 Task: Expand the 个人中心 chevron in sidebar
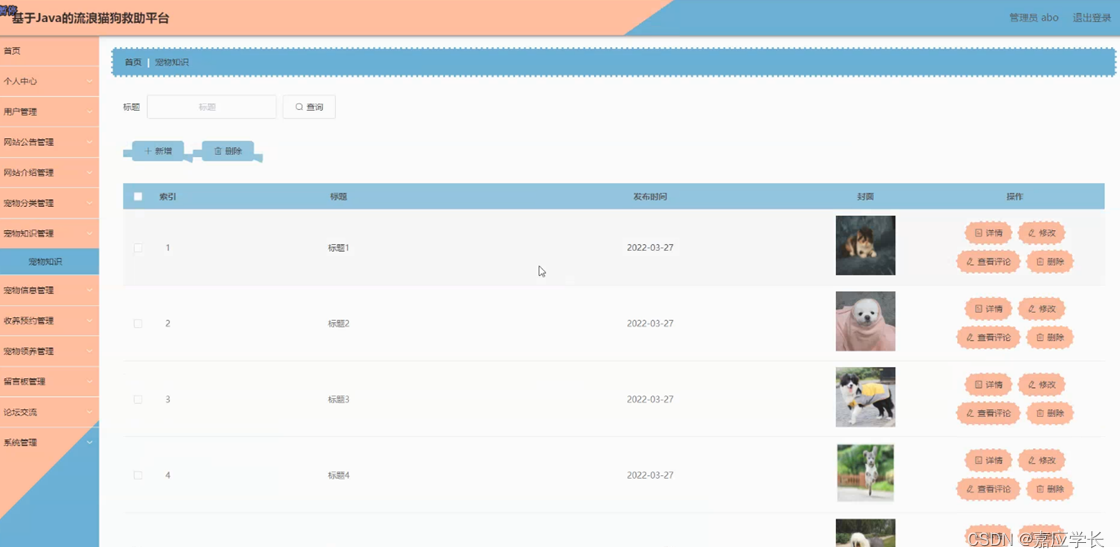(89, 81)
